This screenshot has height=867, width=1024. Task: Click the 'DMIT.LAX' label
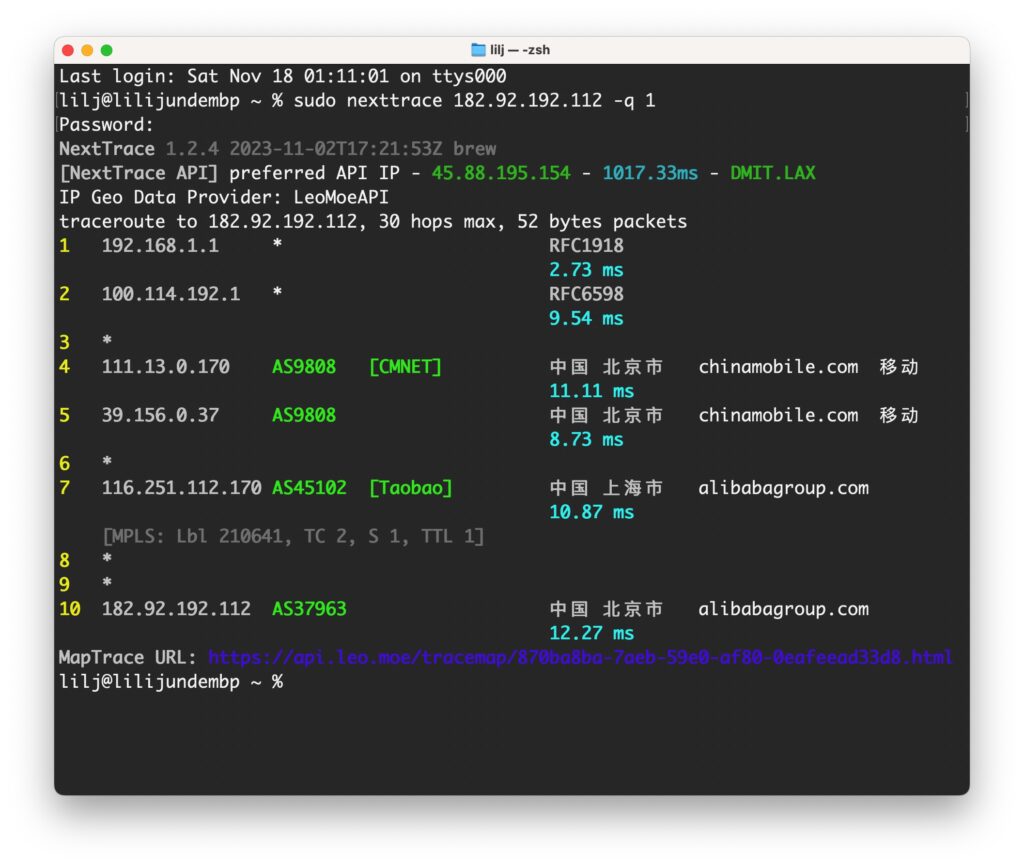[x=773, y=172]
